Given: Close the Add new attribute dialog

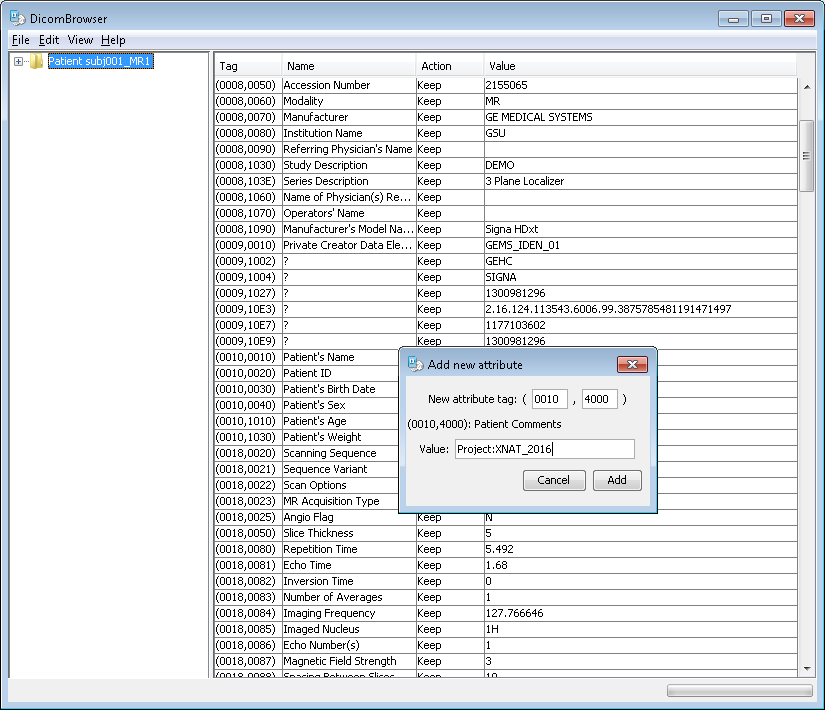Looking at the screenshot, I should [632, 365].
